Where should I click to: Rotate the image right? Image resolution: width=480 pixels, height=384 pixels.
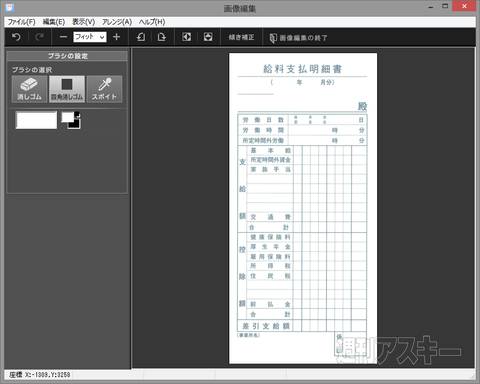[162, 37]
